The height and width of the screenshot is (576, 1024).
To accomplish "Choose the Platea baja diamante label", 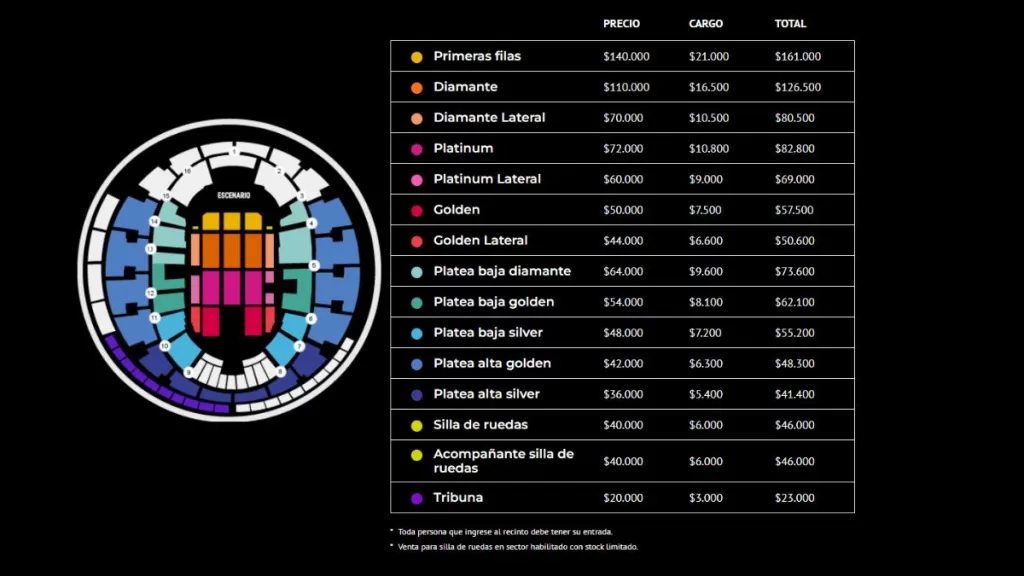I will pos(502,271).
